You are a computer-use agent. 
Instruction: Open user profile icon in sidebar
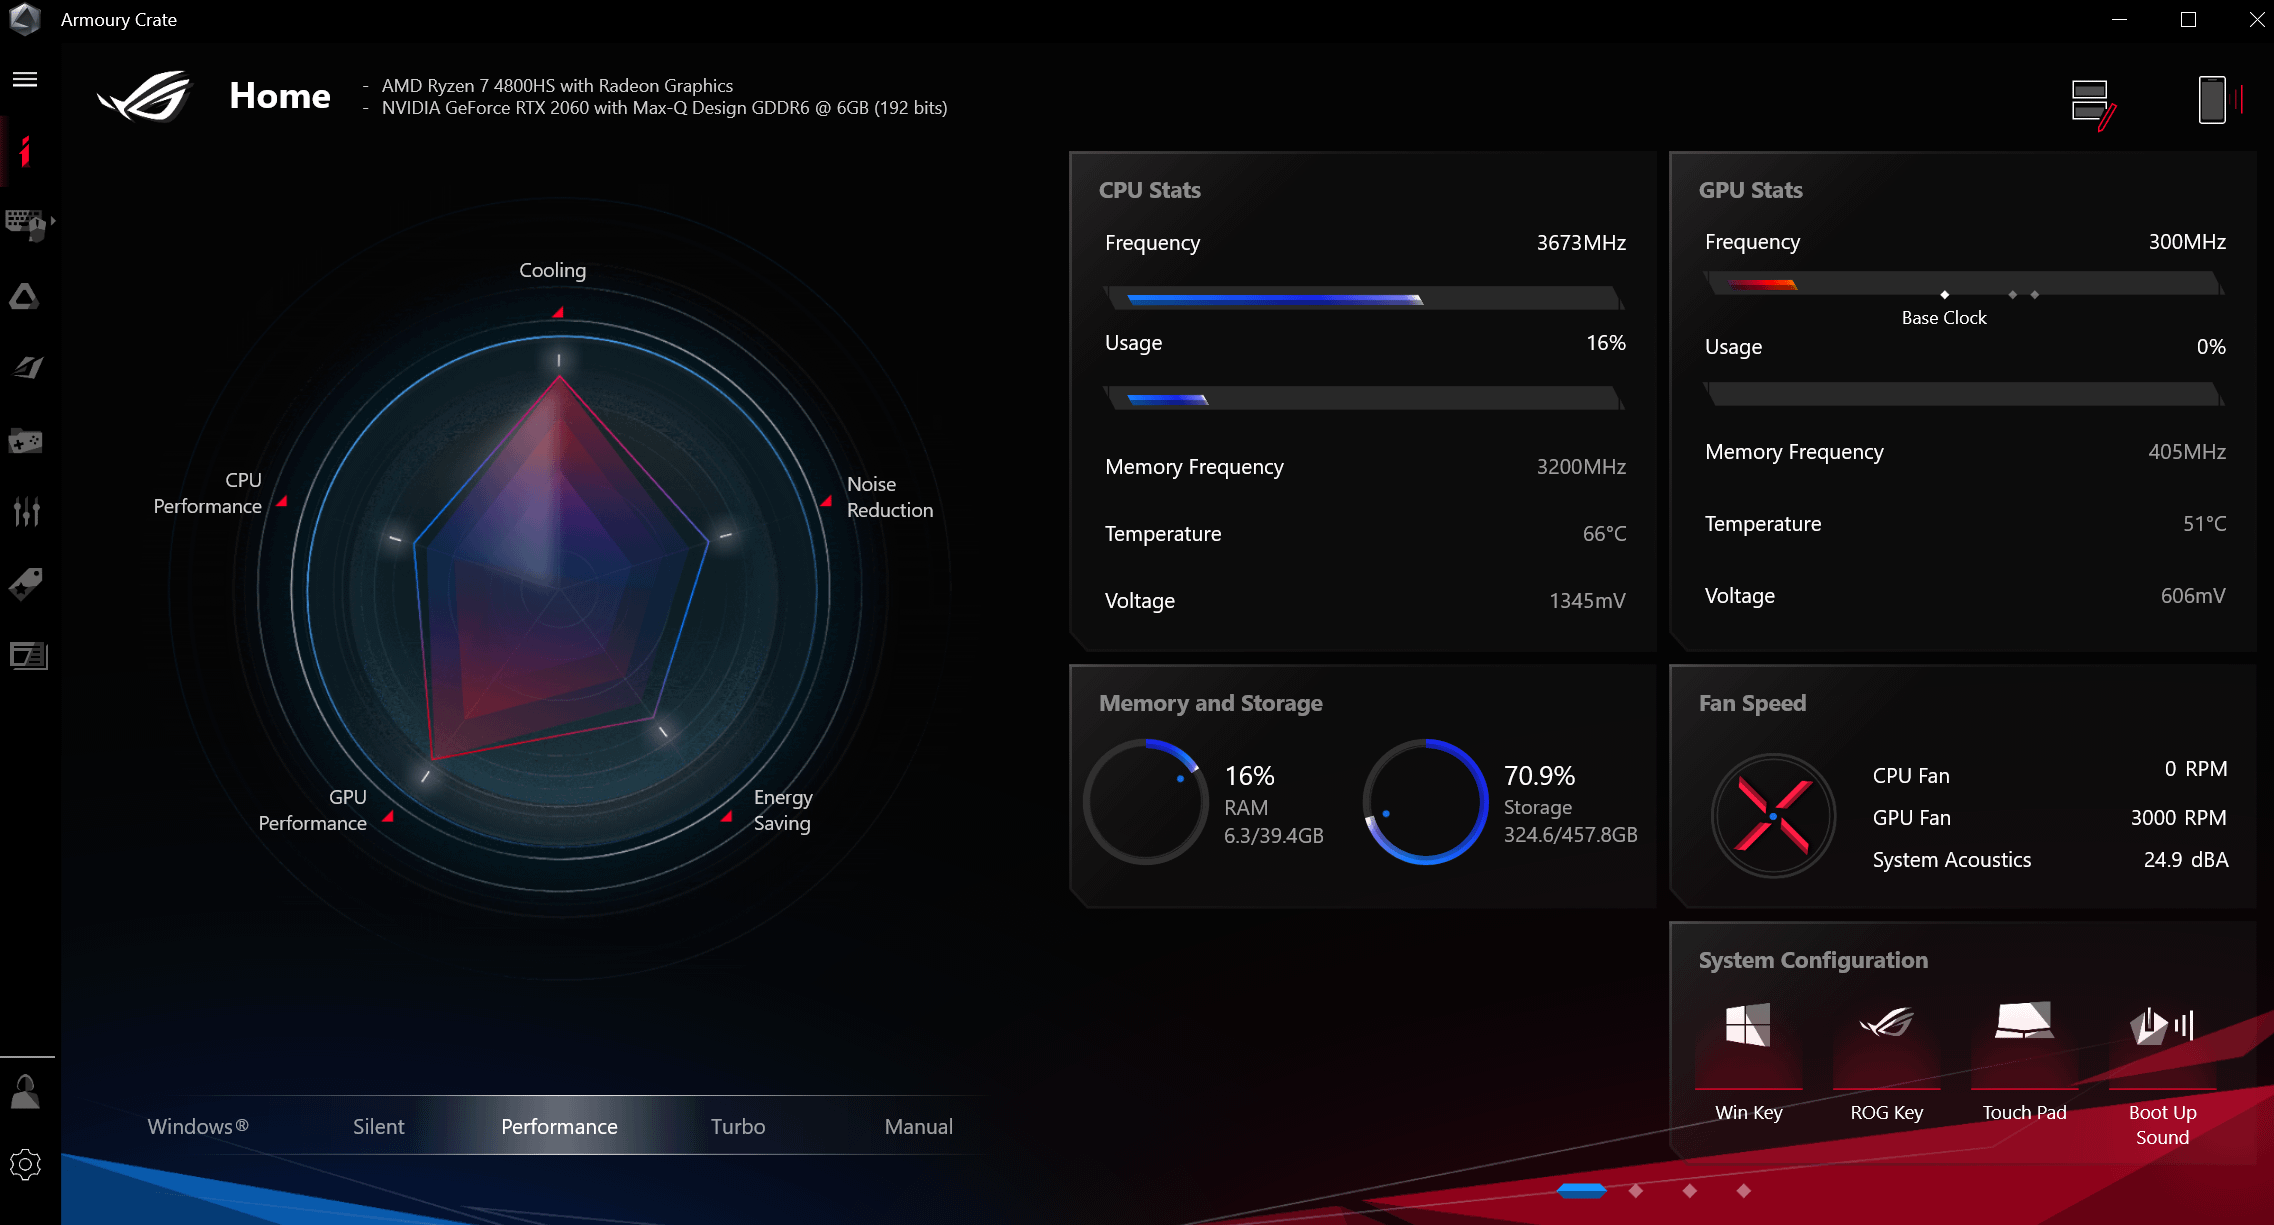(x=25, y=1092)
